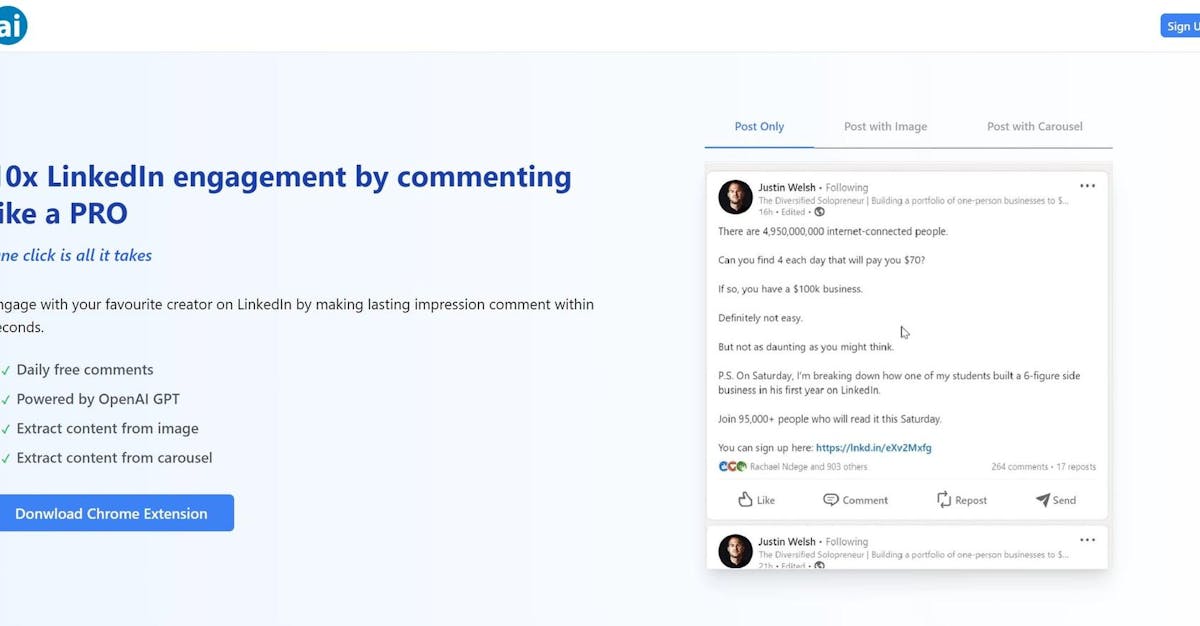Switch to the Post Only tab
This screenshot has width=1200, height=626.
(x=759, y=127)
